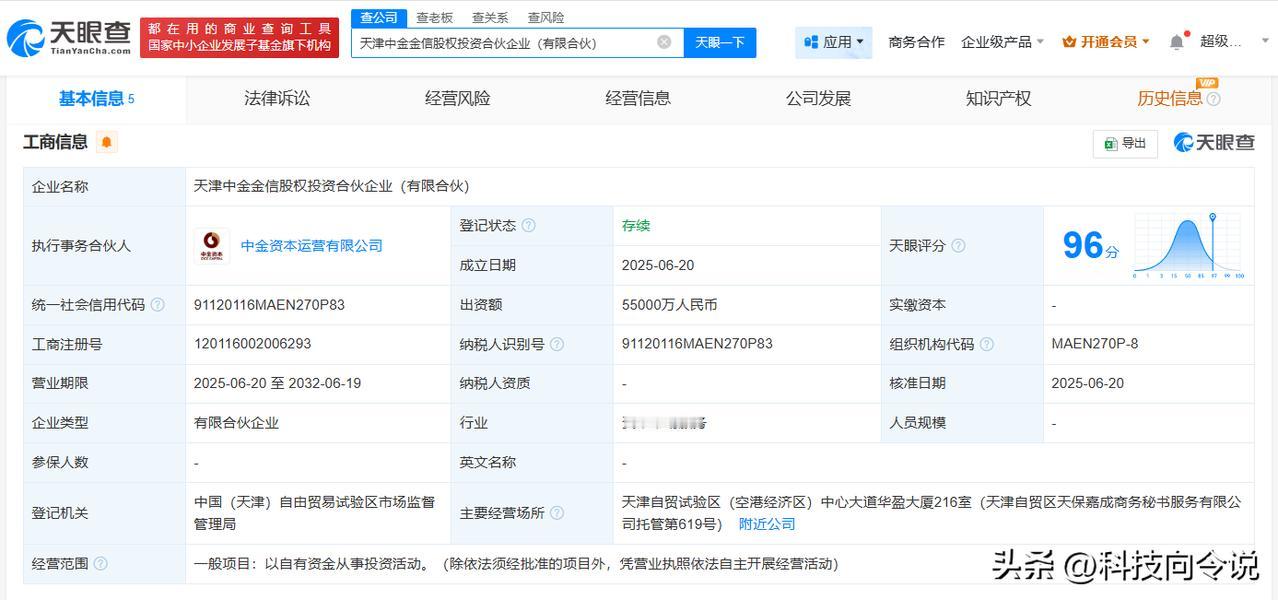
Task: Expand the 开通会员 dropdown
Action: click(x=1106, y=42)
